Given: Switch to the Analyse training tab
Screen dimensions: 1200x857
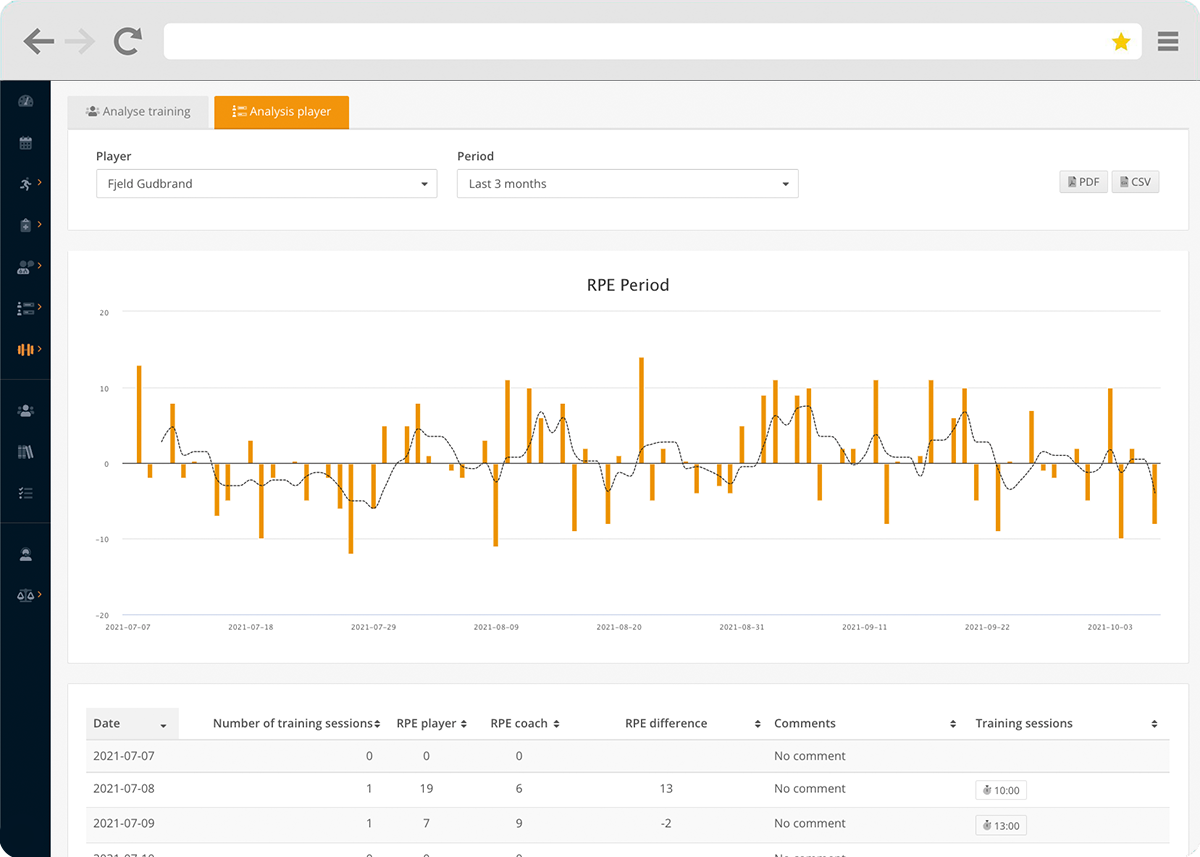Looking at the screenshot, I should pos(138,112).
